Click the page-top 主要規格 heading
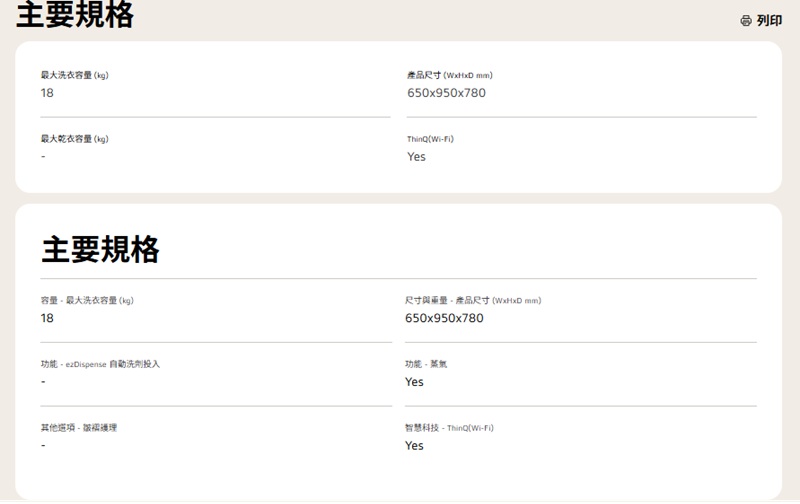The width and height of the screenshot is (800, 504). tap(75, 15)
